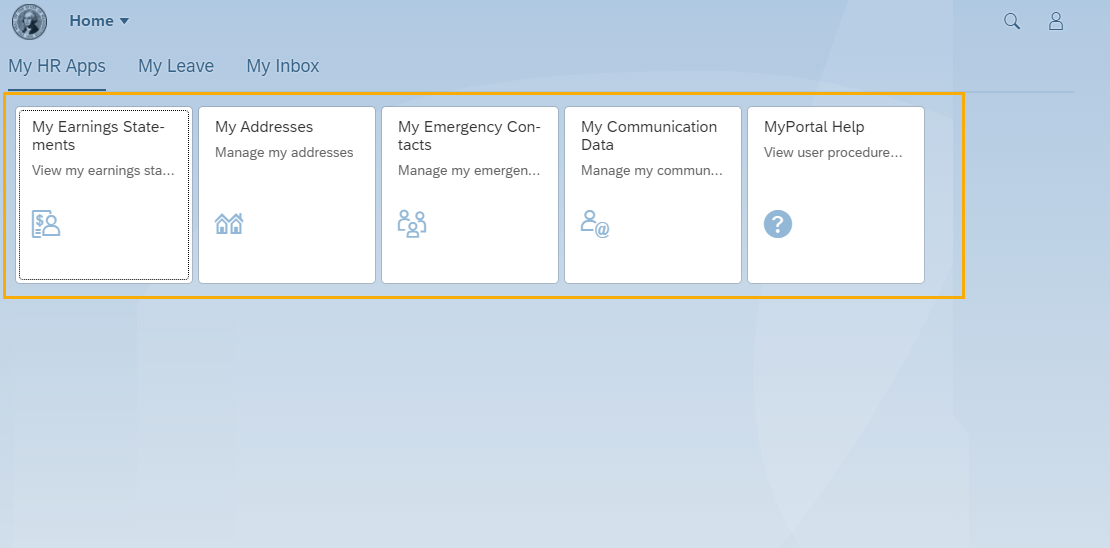The height and width of the screenshot is (548, 1110).
Task: Switch to the My Leave tab
Action: pos(176,66)
